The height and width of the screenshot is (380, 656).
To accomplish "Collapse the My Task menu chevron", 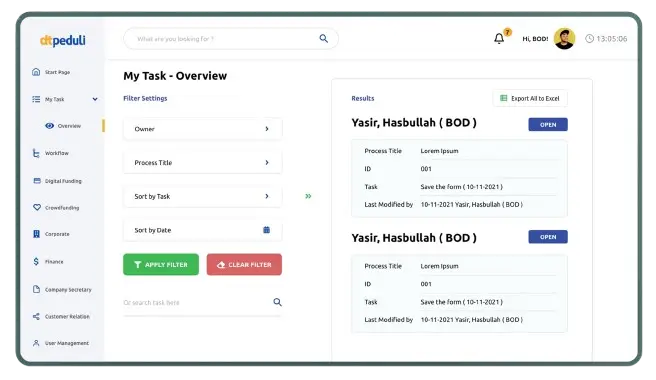I will [95, 99].
